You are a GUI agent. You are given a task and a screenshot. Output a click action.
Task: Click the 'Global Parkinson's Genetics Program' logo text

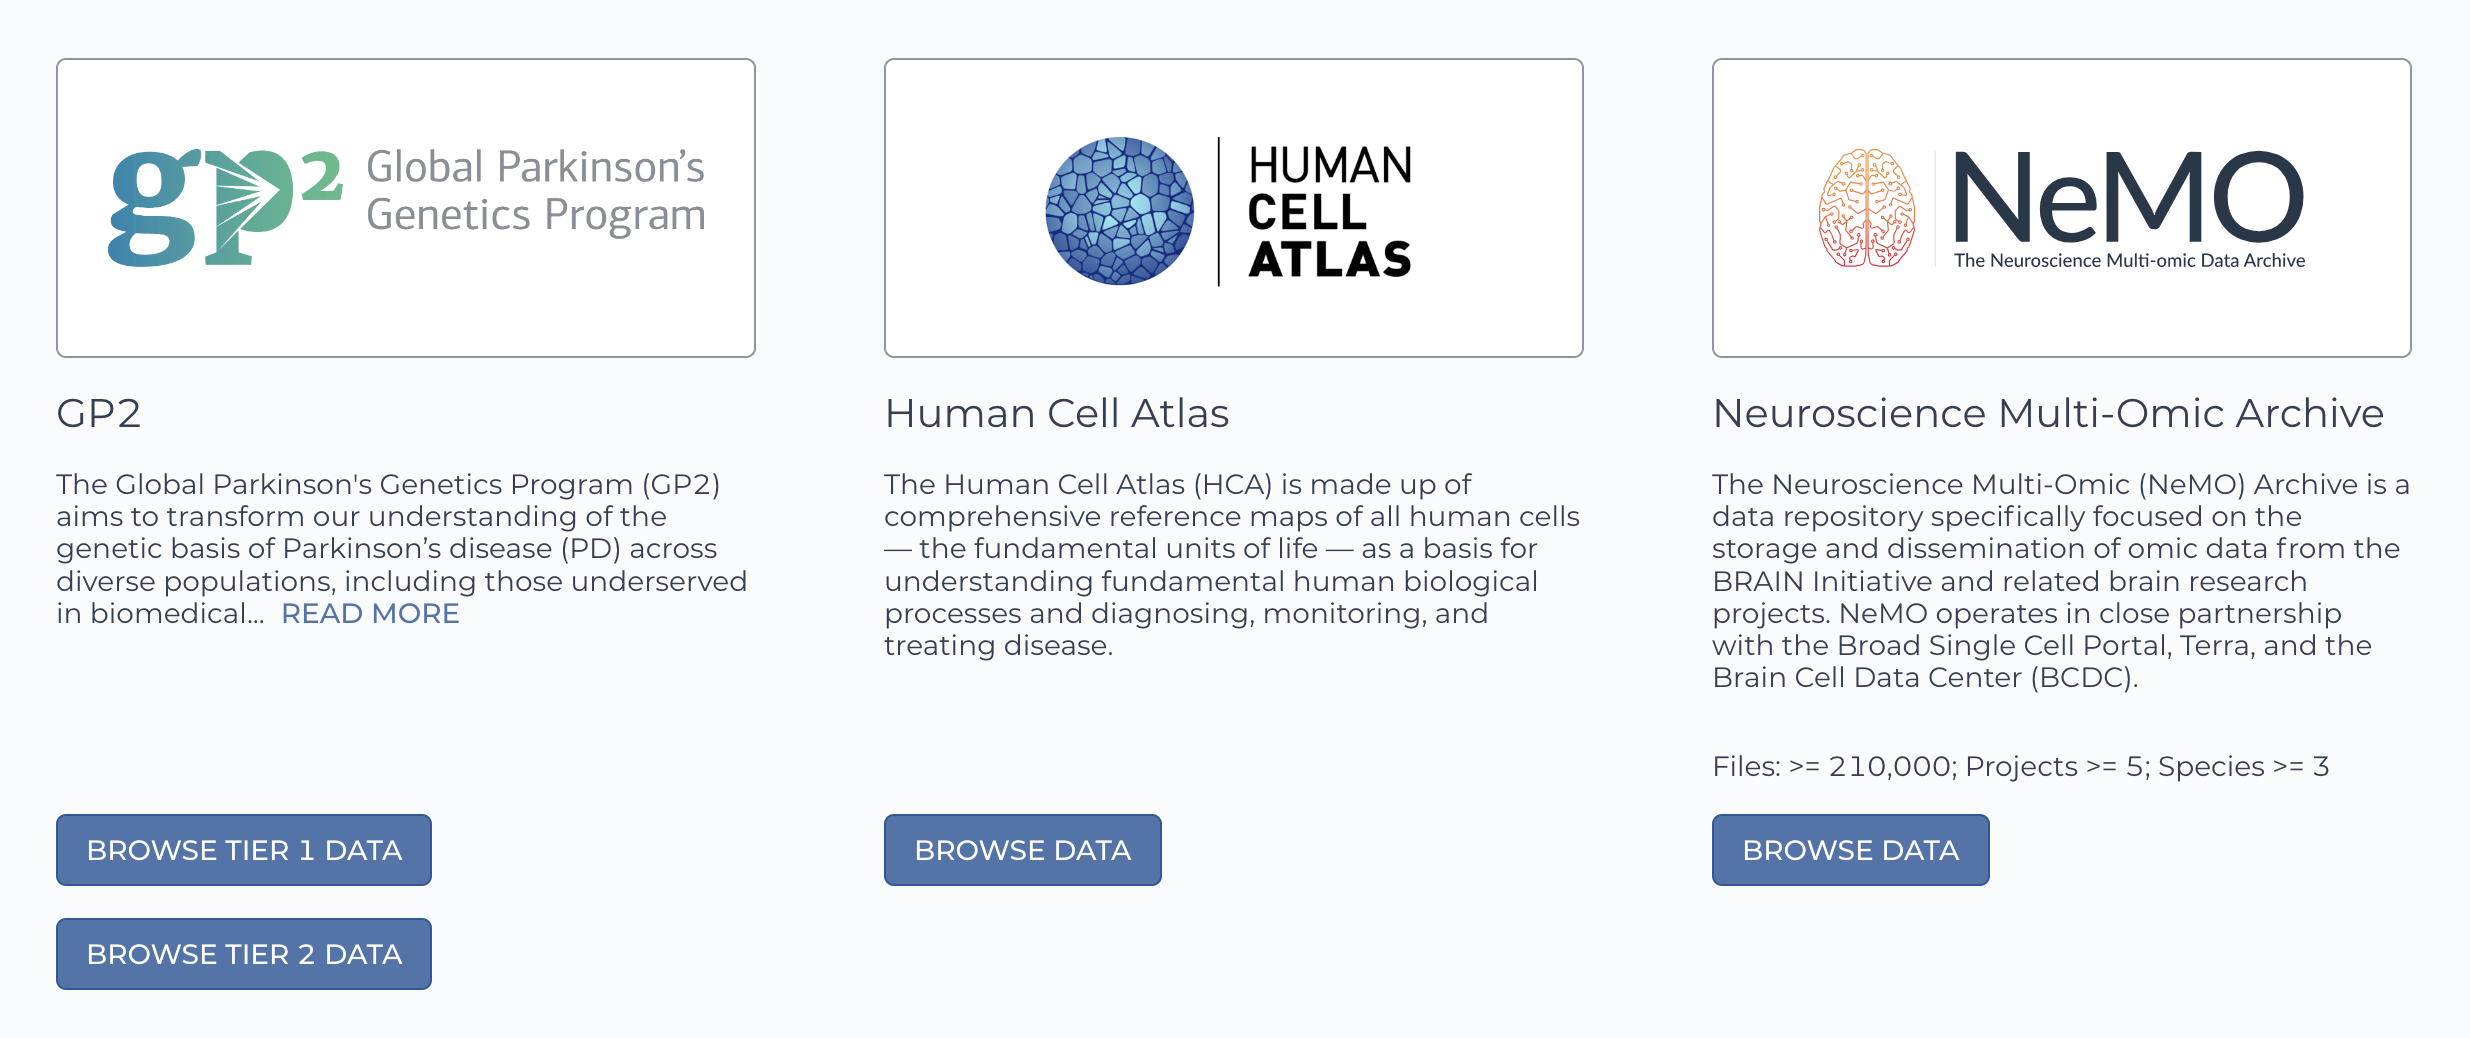pyautogui.click(x=535, y=191)
